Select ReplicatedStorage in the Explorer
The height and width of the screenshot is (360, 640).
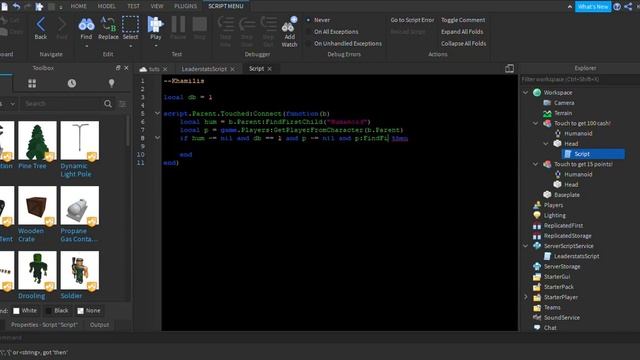point(567,236)
